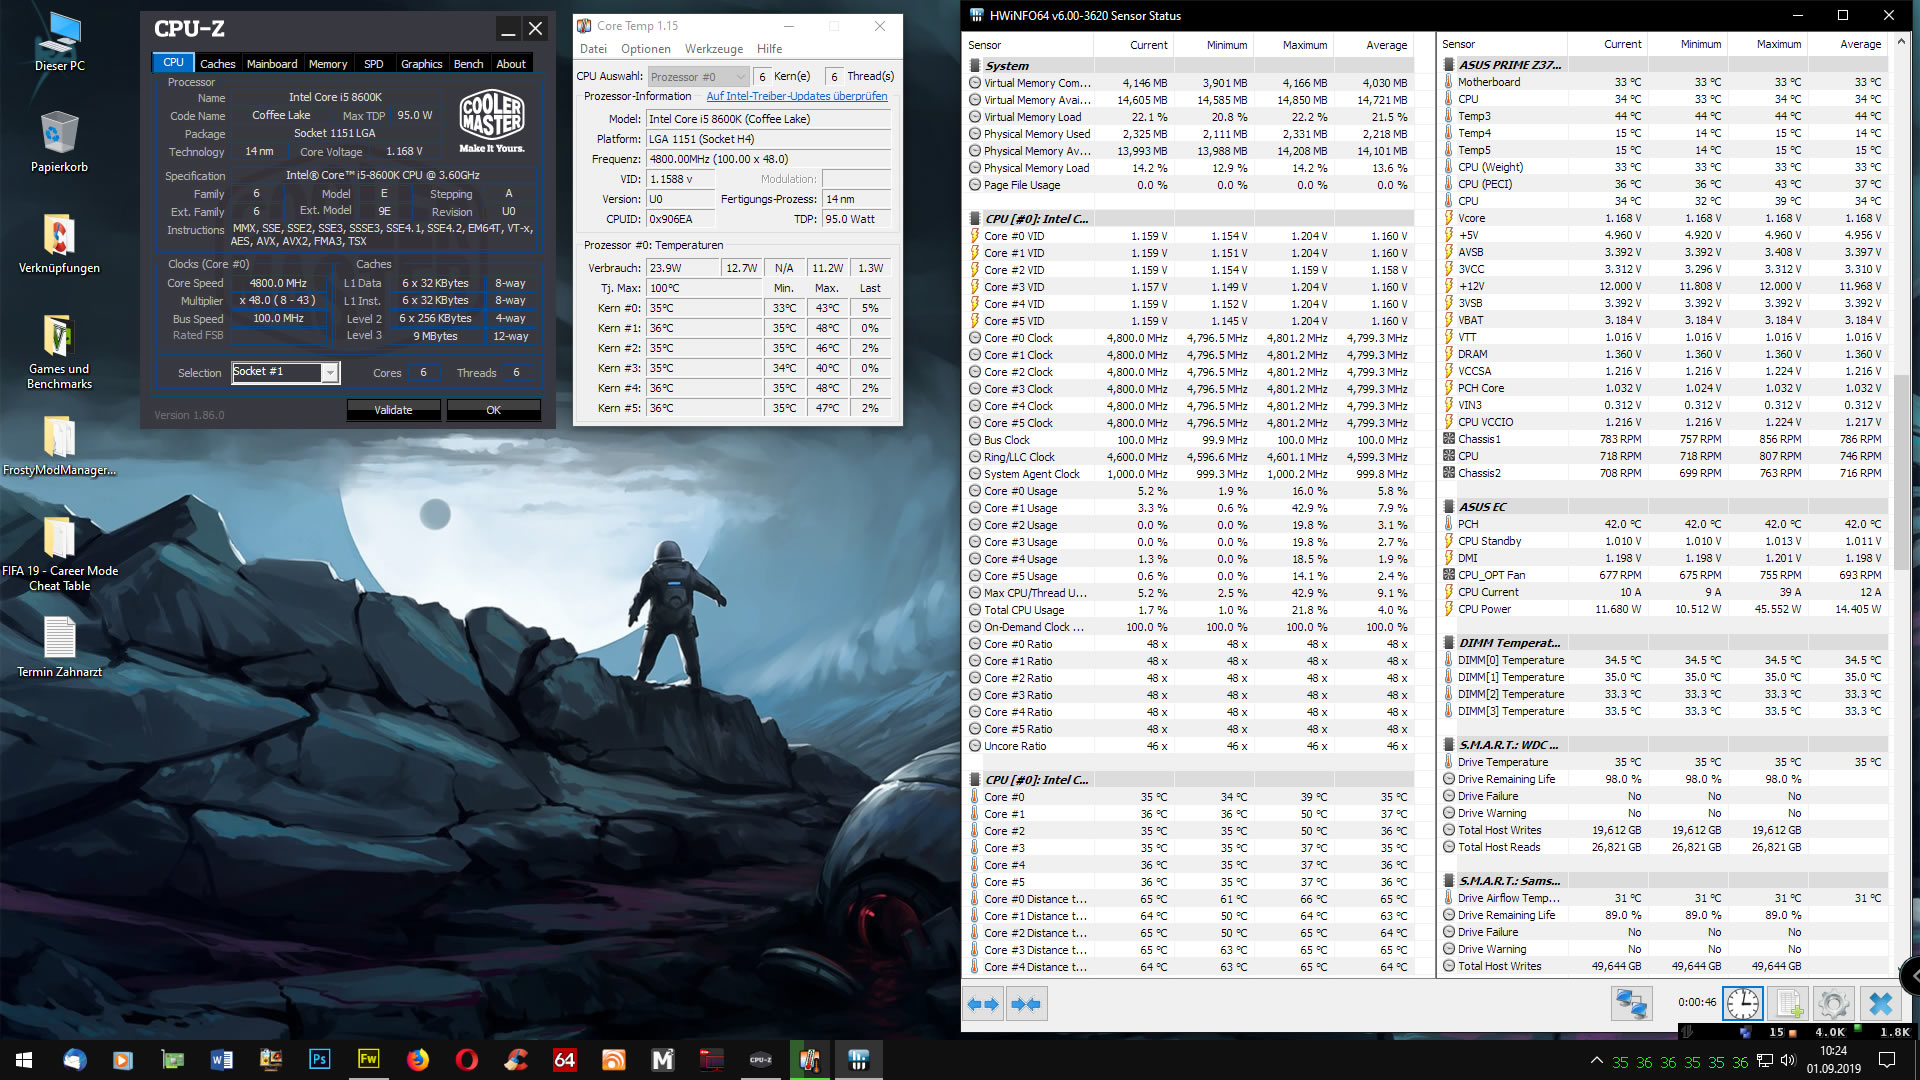Image resolution: width=1920 pixels, height=1080 pixels.
Task: Switch to the Mainboard tab in CPU-Z
Action: 272,64
